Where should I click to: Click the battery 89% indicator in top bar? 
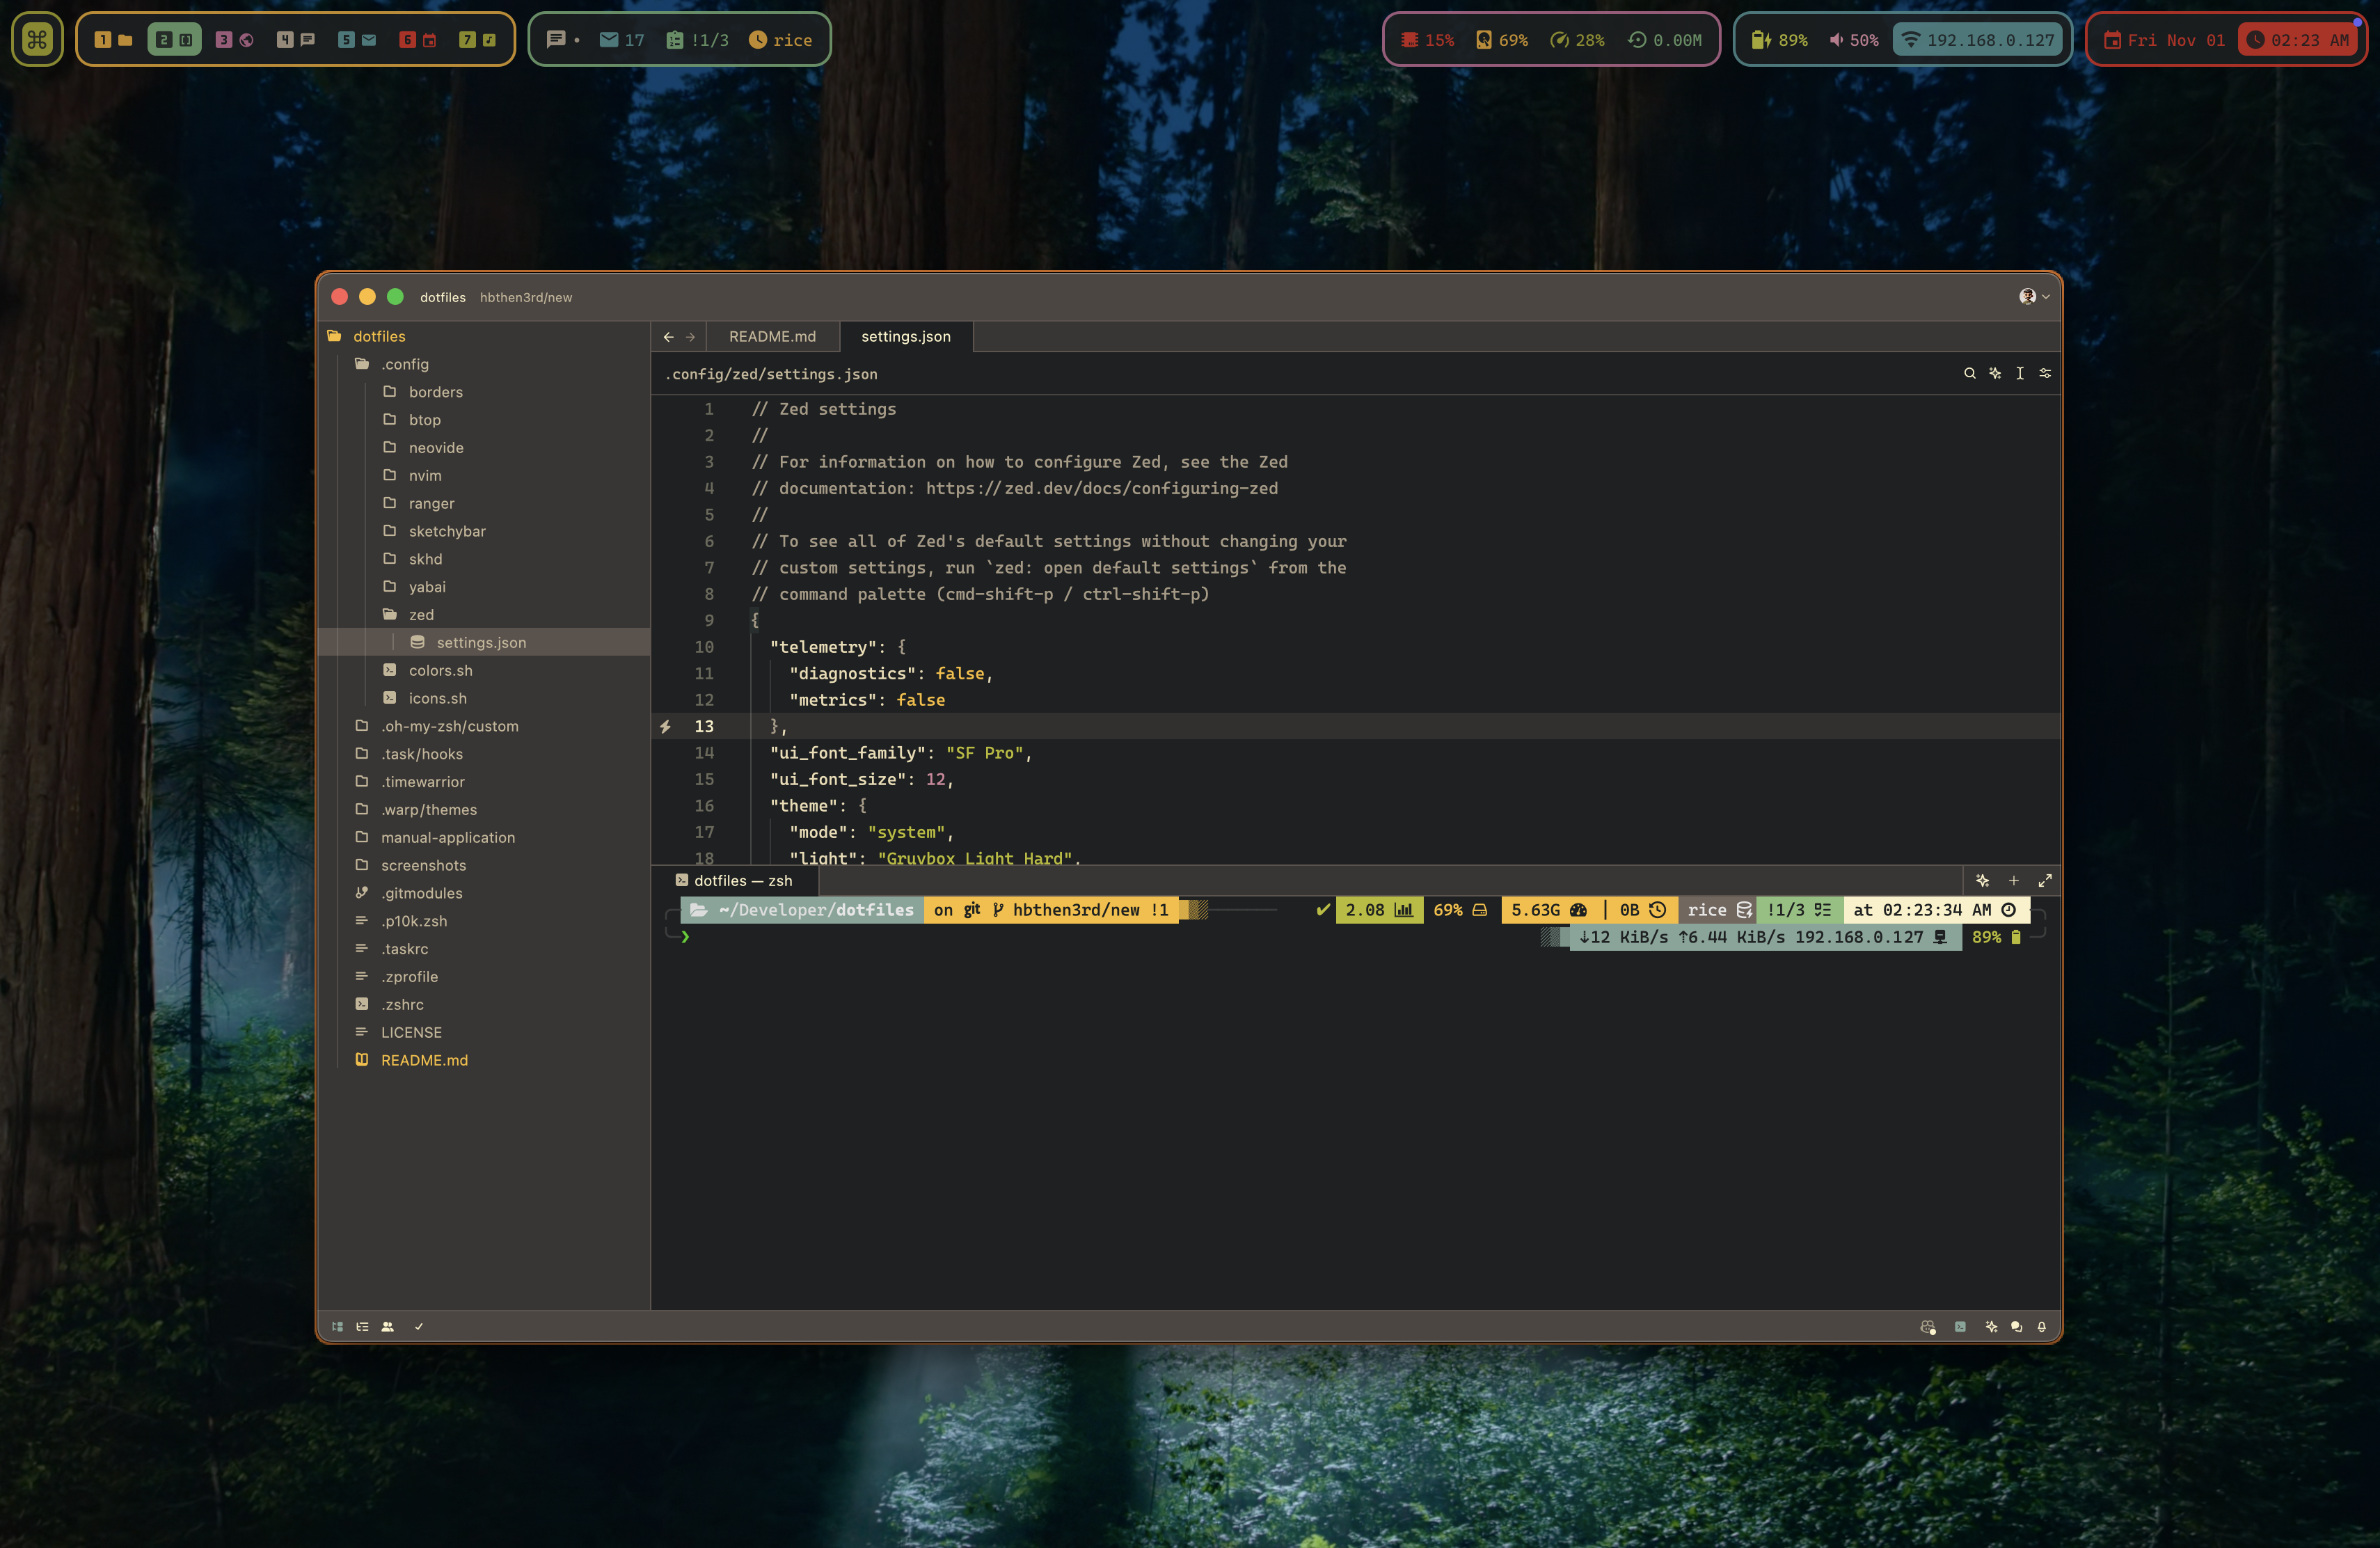point(1779,40)
